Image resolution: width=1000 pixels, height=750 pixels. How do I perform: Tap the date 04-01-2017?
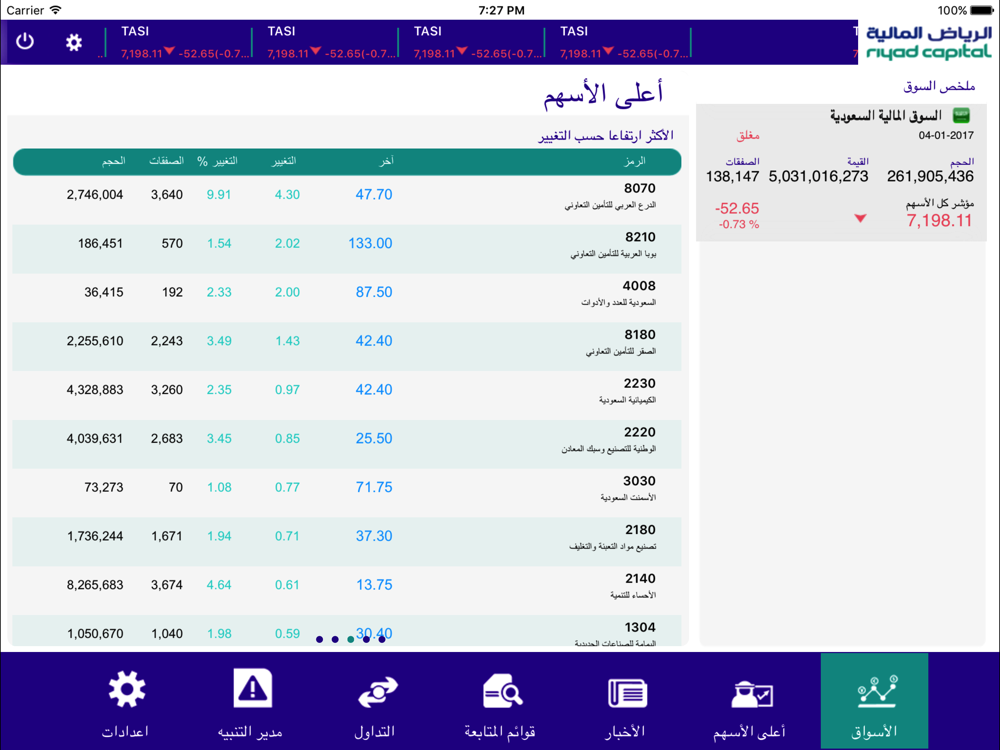pos(946,135)
